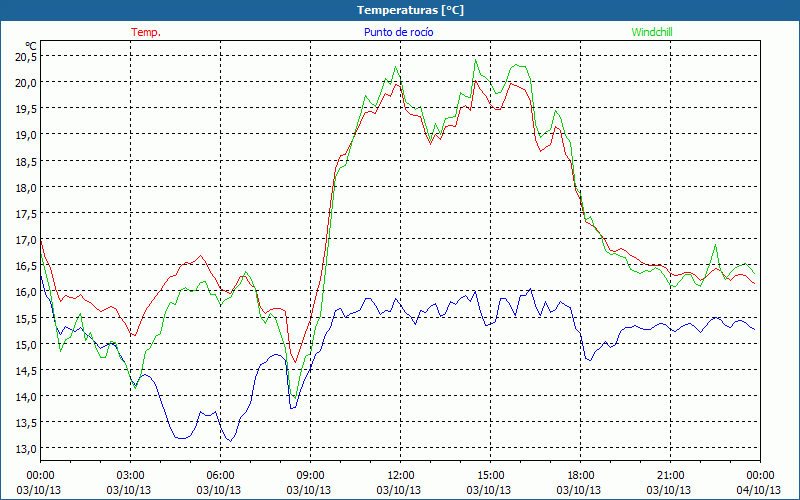Click the 14,0 y-axis value
Image resolution: width=800 pixels, height=500 pixels.
[26, 397]
